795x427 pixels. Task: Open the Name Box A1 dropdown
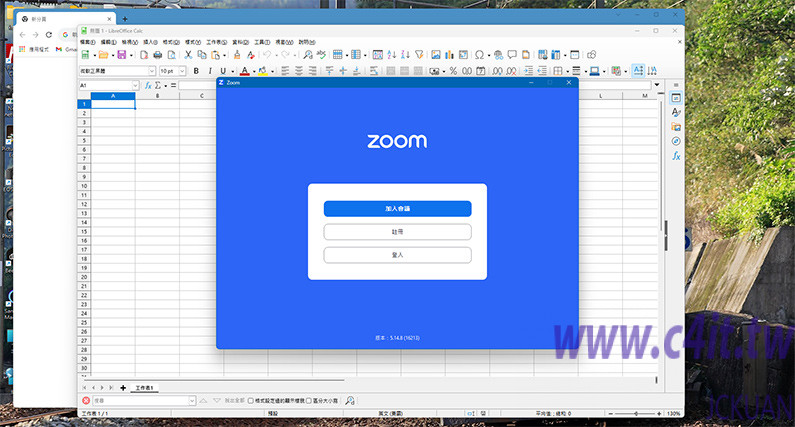[x=135, y=86]
